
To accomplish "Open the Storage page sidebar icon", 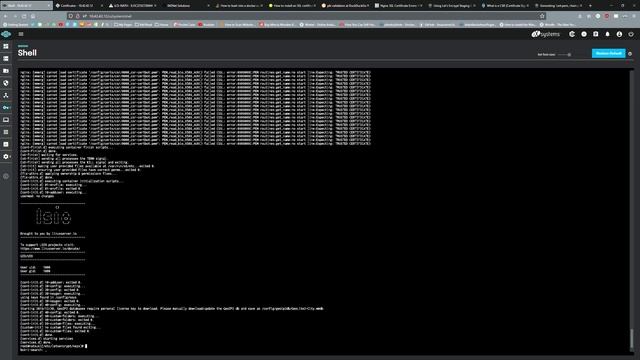I will tap(6, 58).
